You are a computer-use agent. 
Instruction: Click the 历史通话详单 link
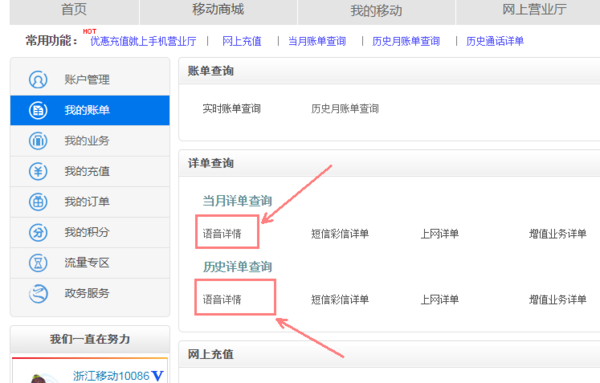495,41
